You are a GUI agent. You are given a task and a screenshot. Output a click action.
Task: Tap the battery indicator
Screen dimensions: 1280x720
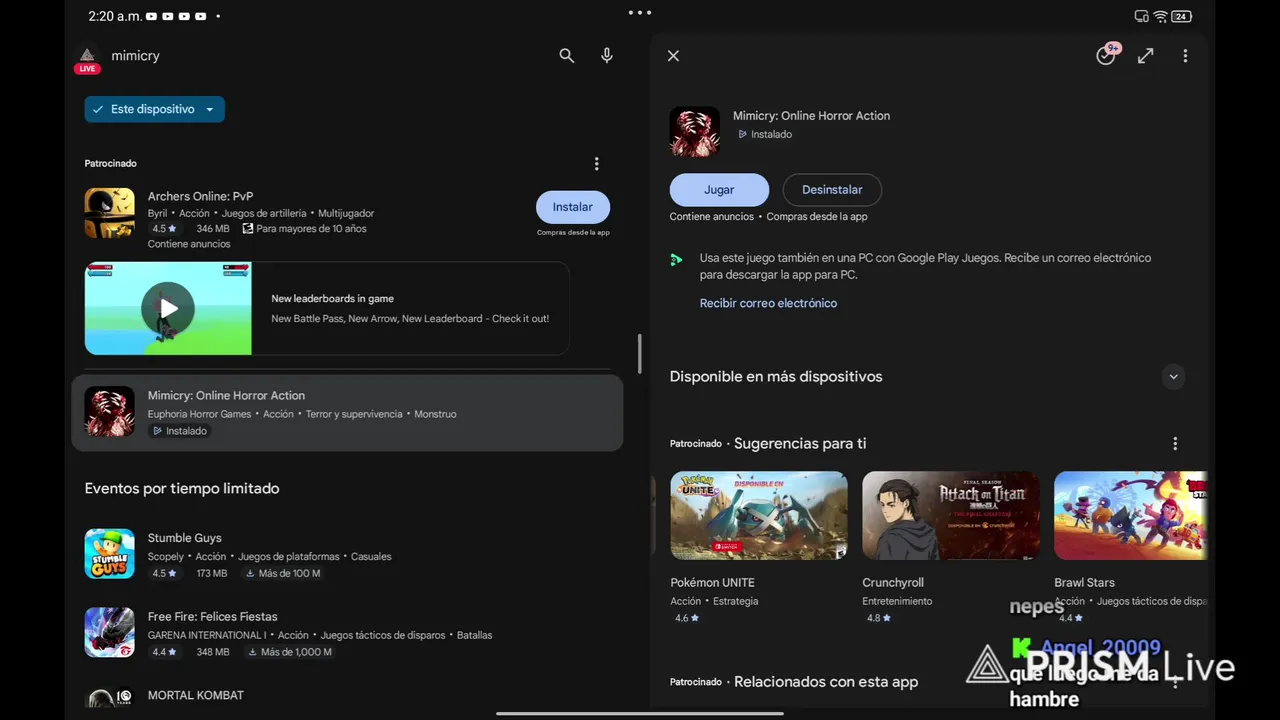(1181, 16)
